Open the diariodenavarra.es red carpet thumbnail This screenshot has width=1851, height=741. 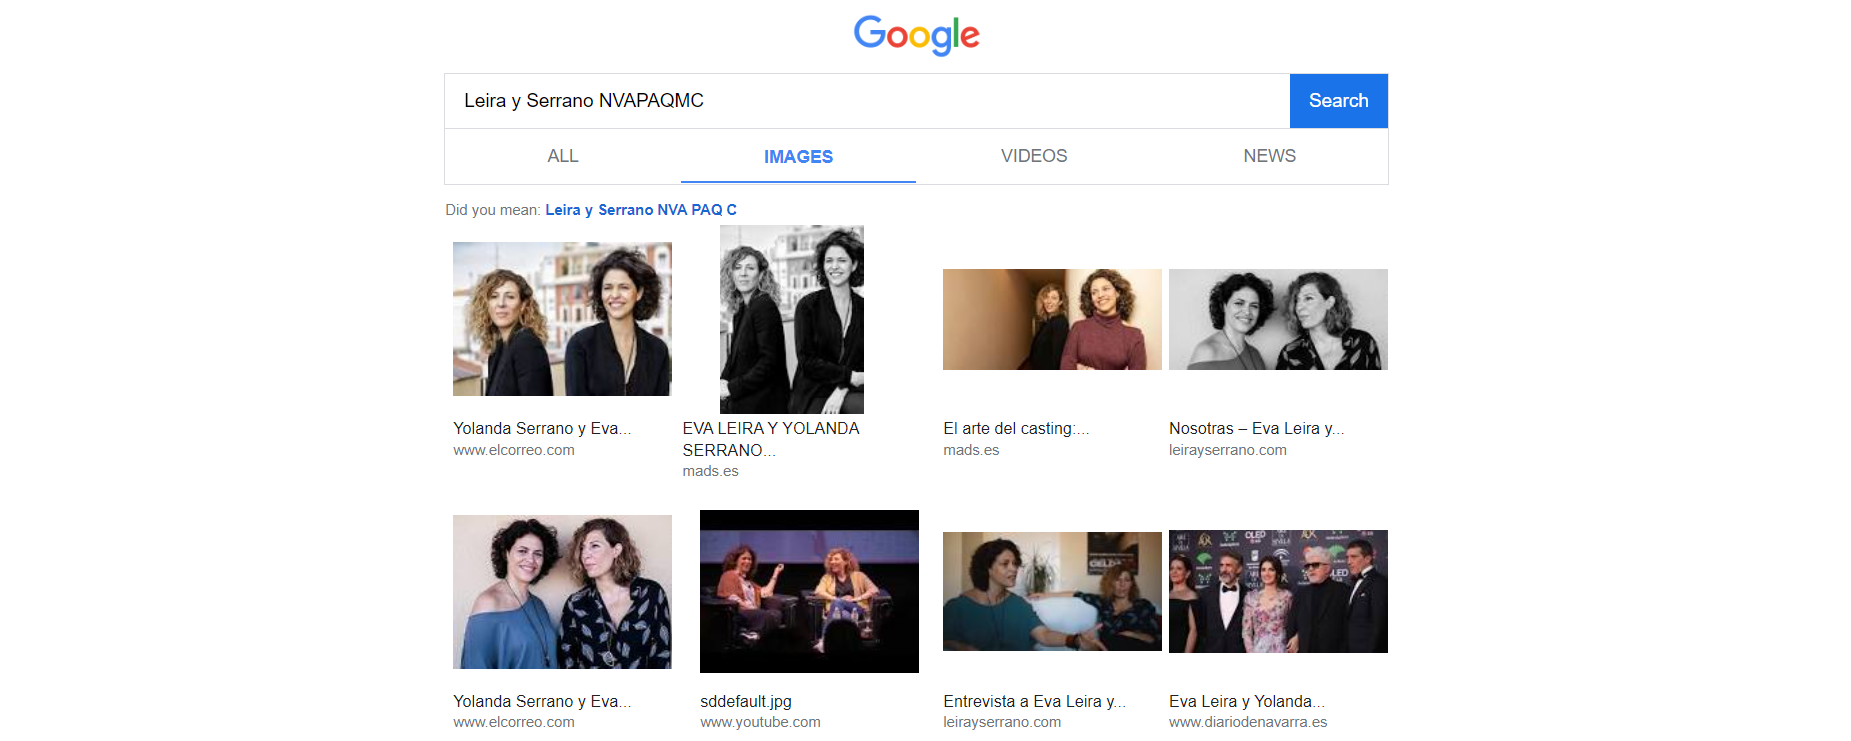1278,591
